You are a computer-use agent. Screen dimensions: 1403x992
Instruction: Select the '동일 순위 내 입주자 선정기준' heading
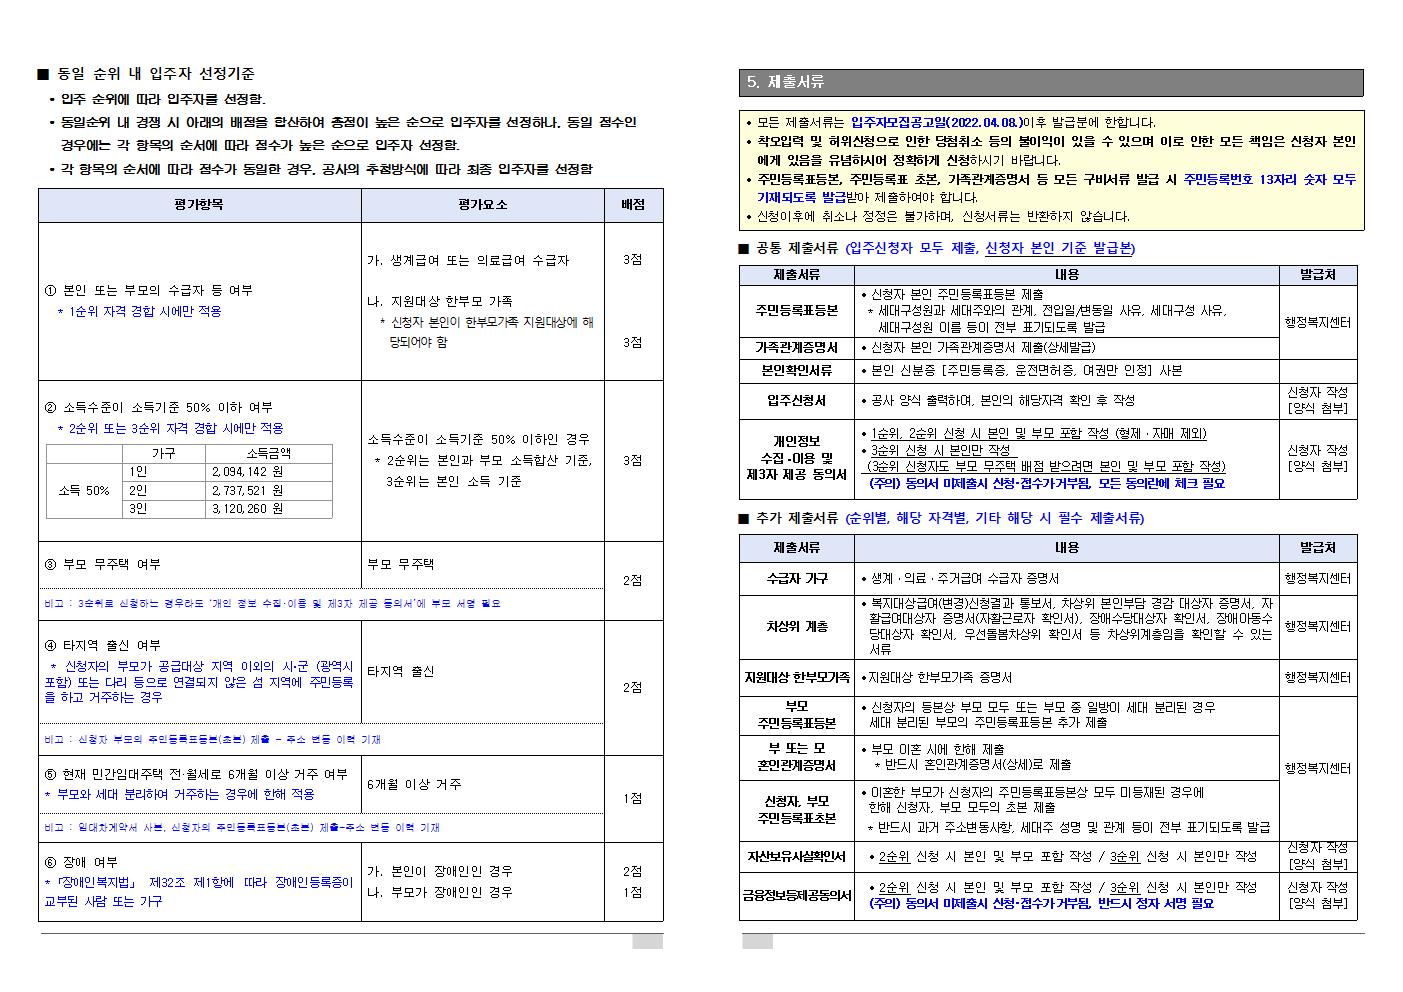point(155,74)
